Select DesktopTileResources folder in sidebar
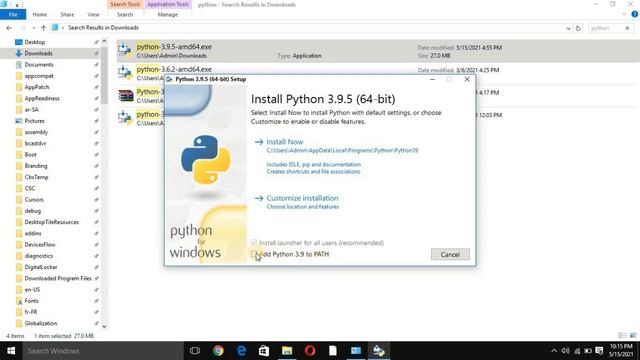 tap(51, 222)
